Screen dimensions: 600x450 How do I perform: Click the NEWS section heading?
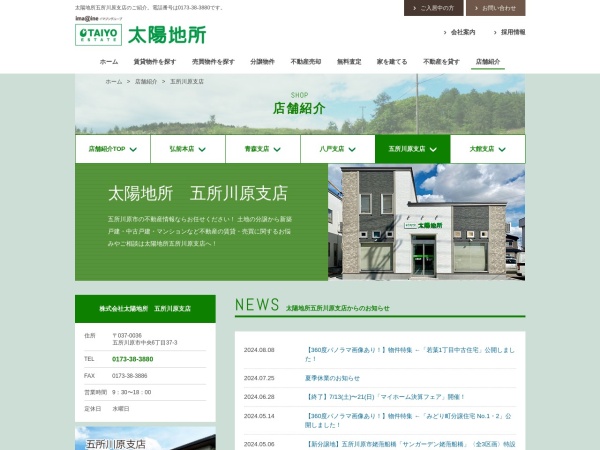257,305
